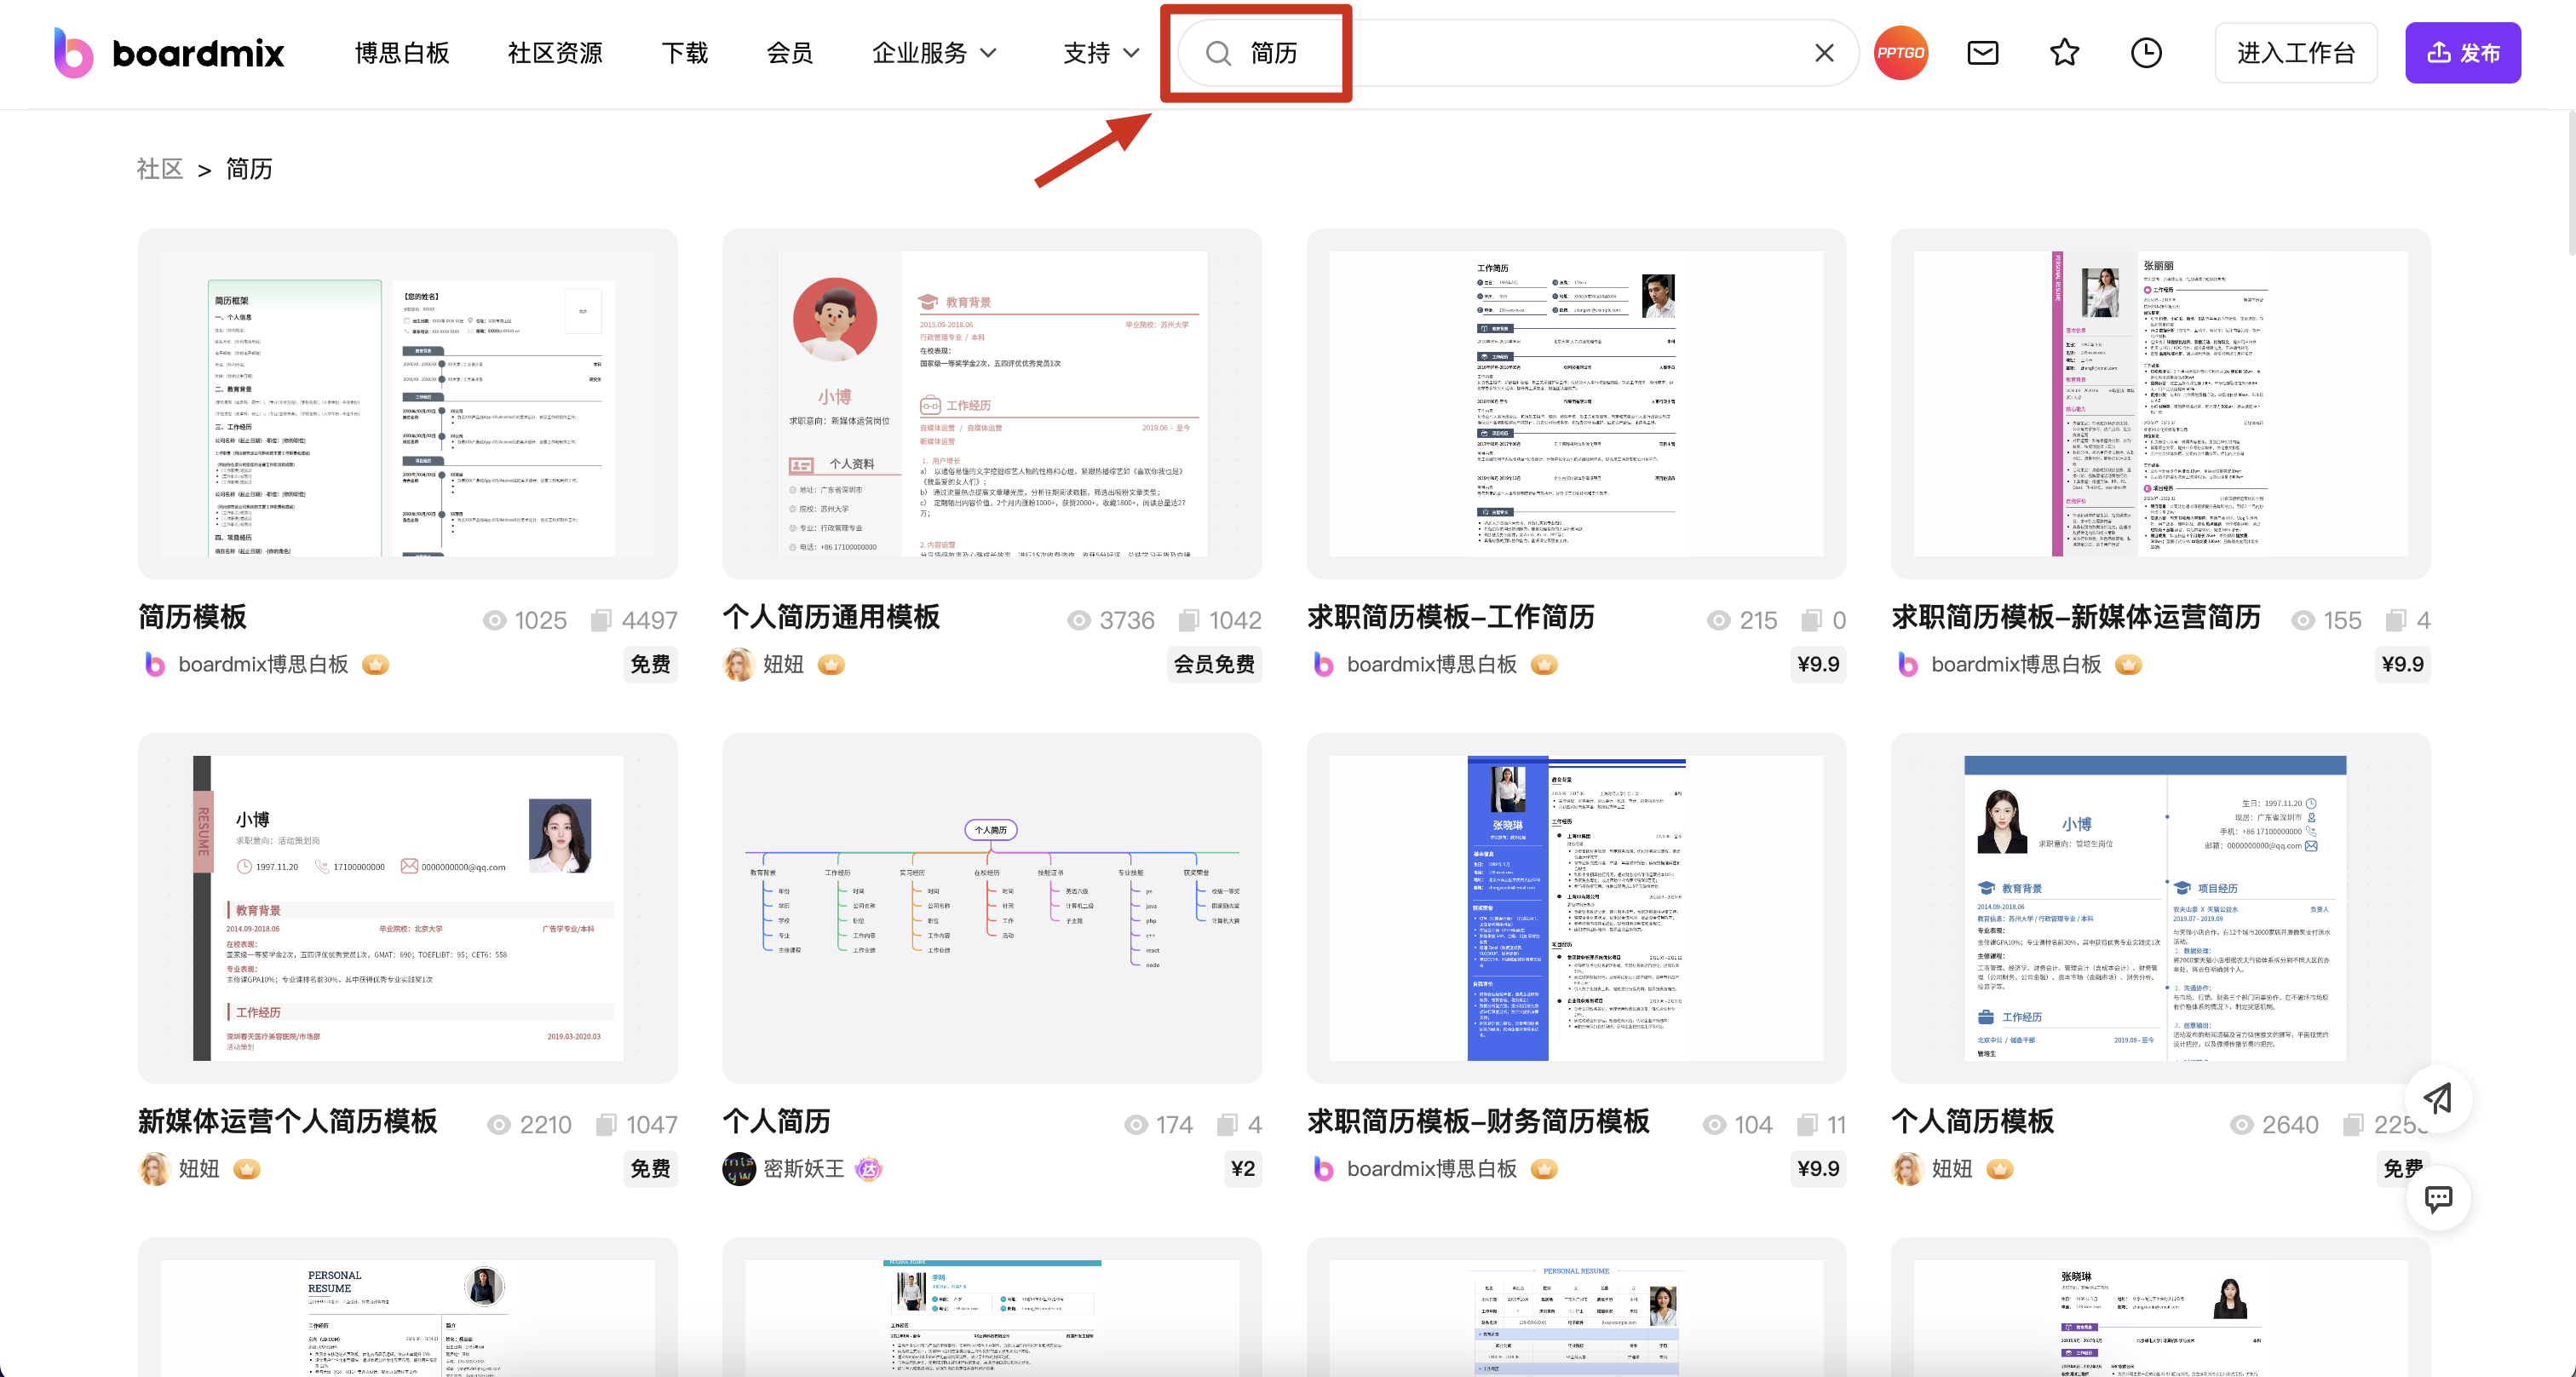Image resolution: width=2576 pixels, height=1377 pixels.
Task: Click views eye icon for 求职简历模板–工作简历
Action: 1718,620
